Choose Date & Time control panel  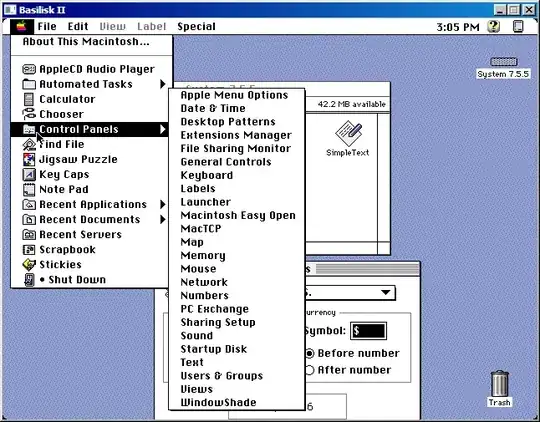tap(237, 109)
